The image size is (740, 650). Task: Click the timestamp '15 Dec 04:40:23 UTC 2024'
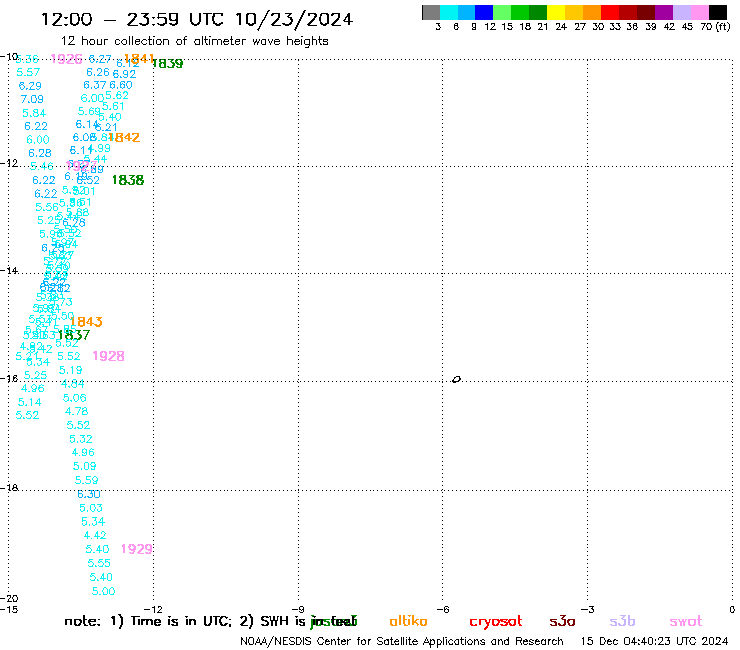(x=655, y=641)
